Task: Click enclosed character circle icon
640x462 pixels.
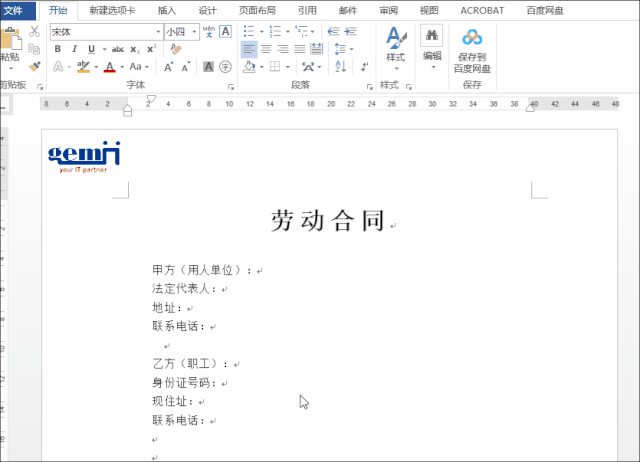Action: [225, 67]
